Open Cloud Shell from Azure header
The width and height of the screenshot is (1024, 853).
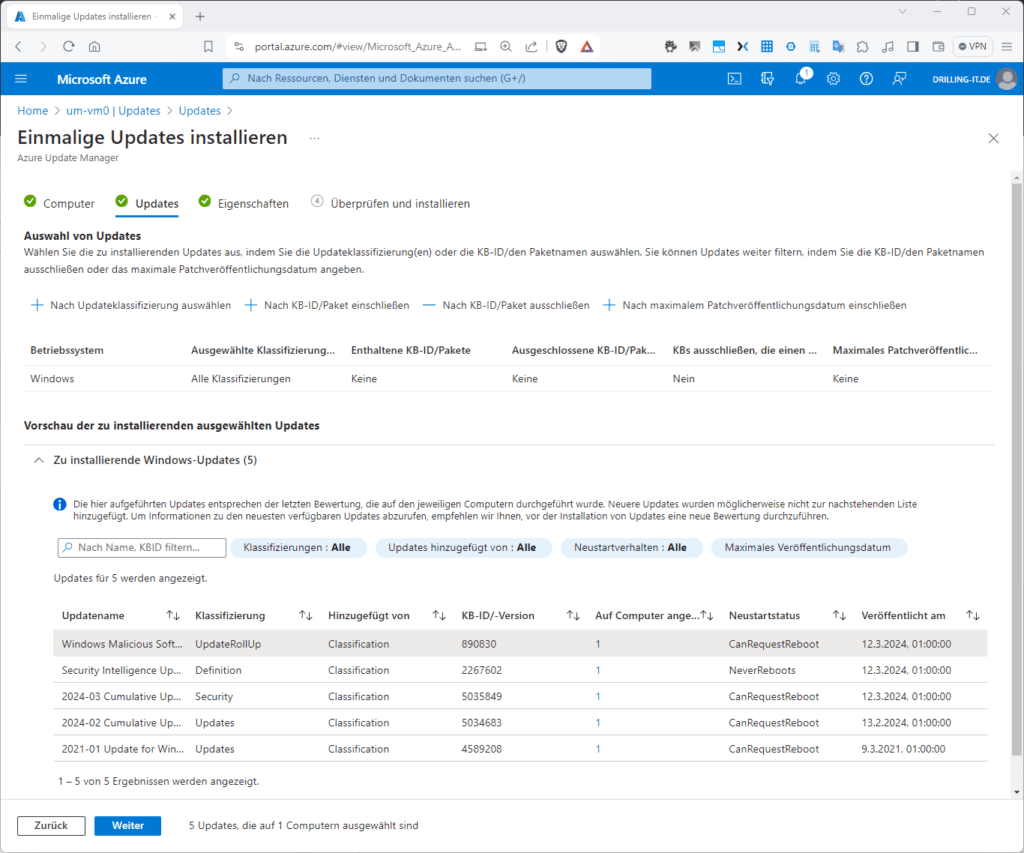tap(735, 79)
